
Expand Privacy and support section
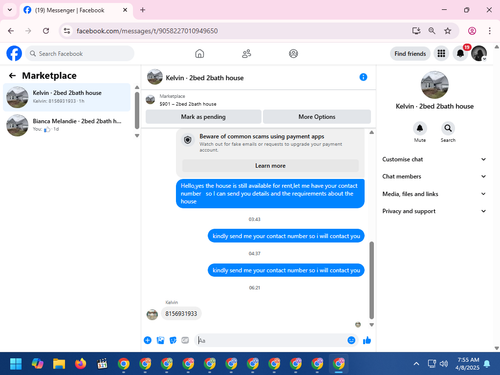434,211
